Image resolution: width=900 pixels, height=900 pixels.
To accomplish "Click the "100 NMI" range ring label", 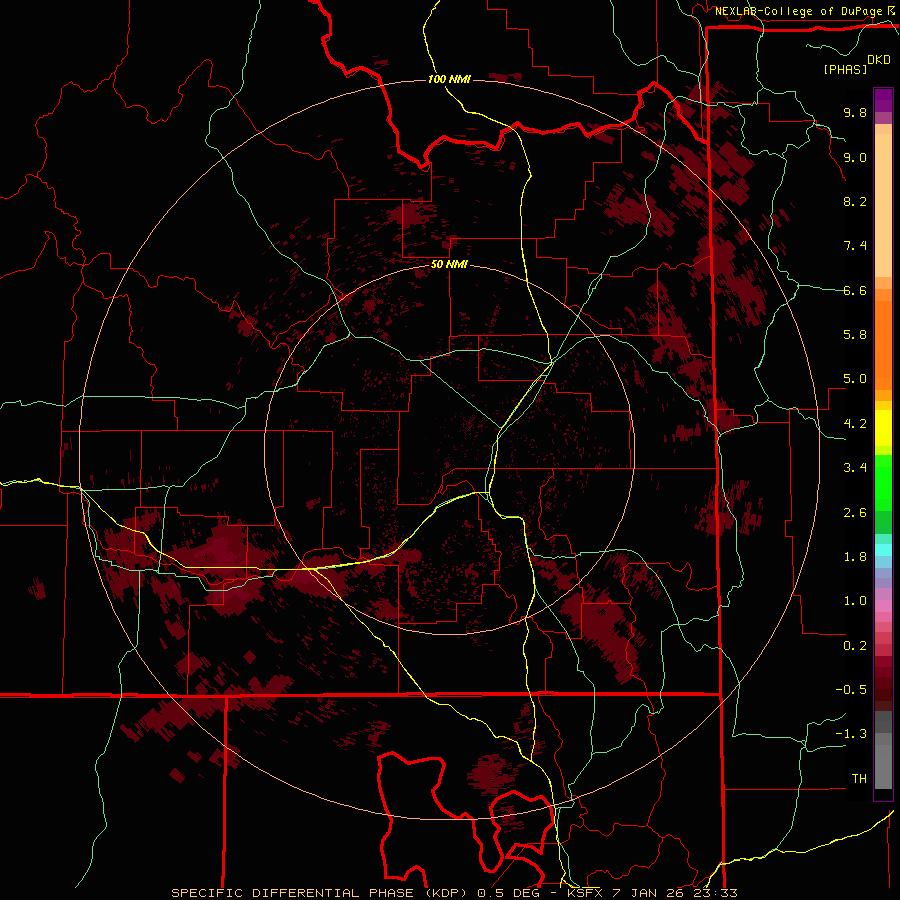I will (449, 79).
